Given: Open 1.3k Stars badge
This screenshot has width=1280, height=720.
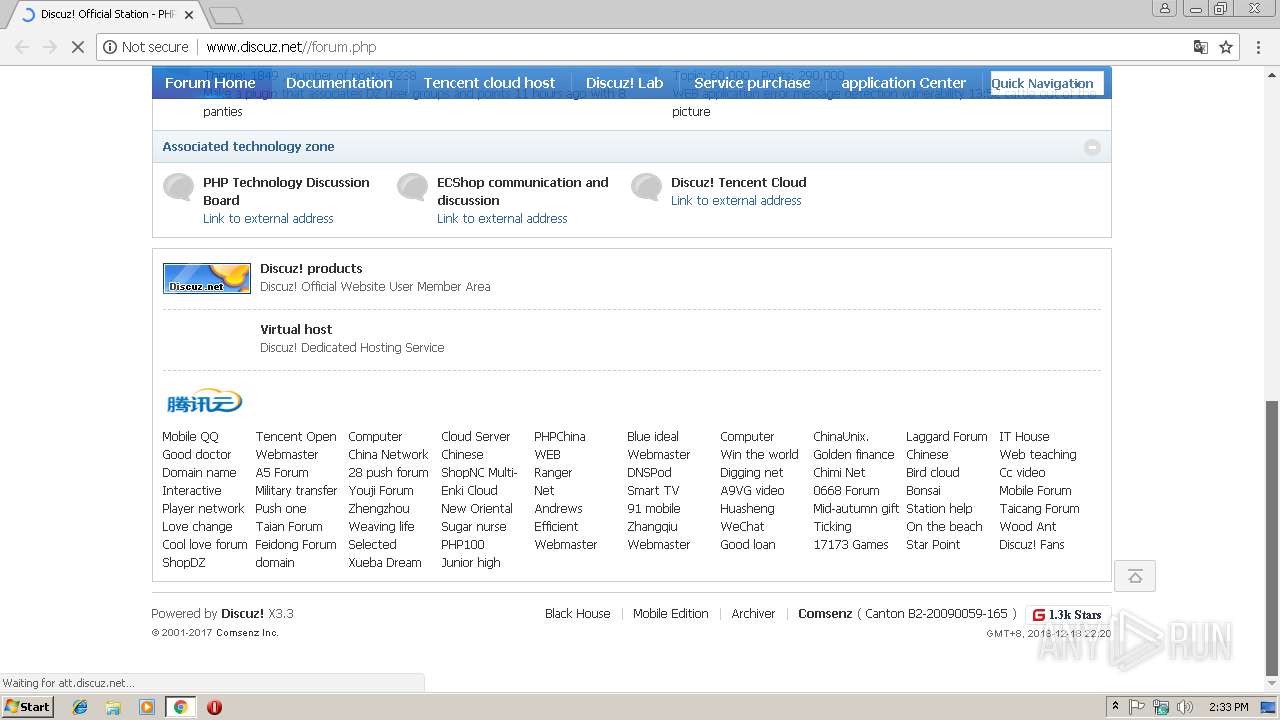Looking at the screenshot, I should (x=1067, y=615).
